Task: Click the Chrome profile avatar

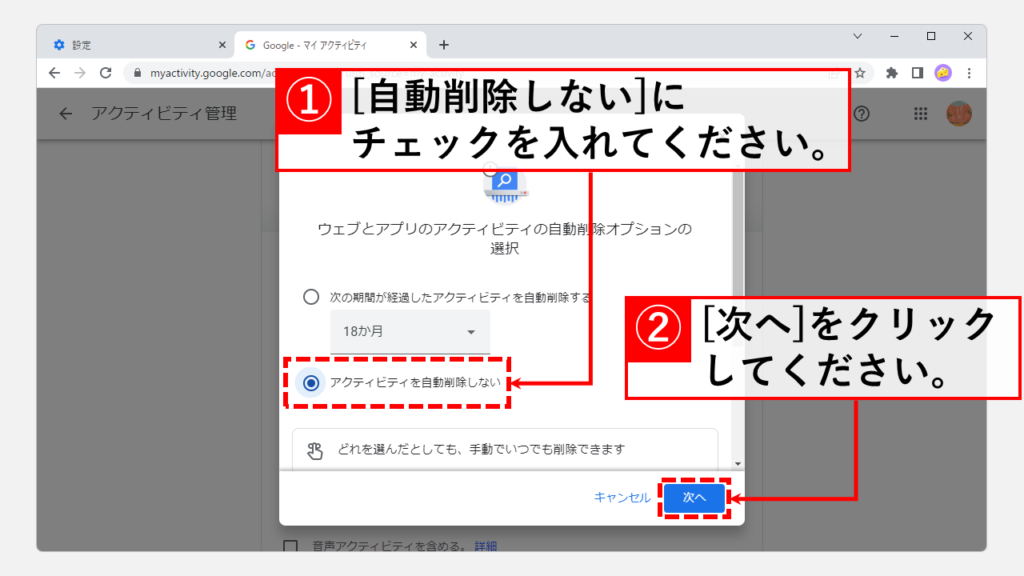Action: [943, 73]
